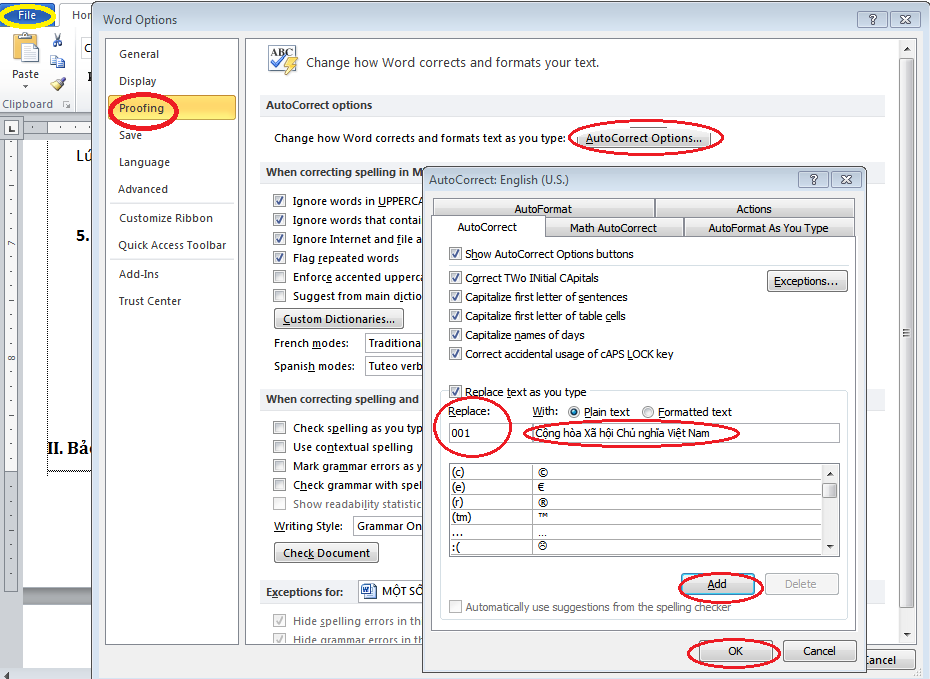
Task: Enable Use contextual spelling
Action: pos(279,447)
